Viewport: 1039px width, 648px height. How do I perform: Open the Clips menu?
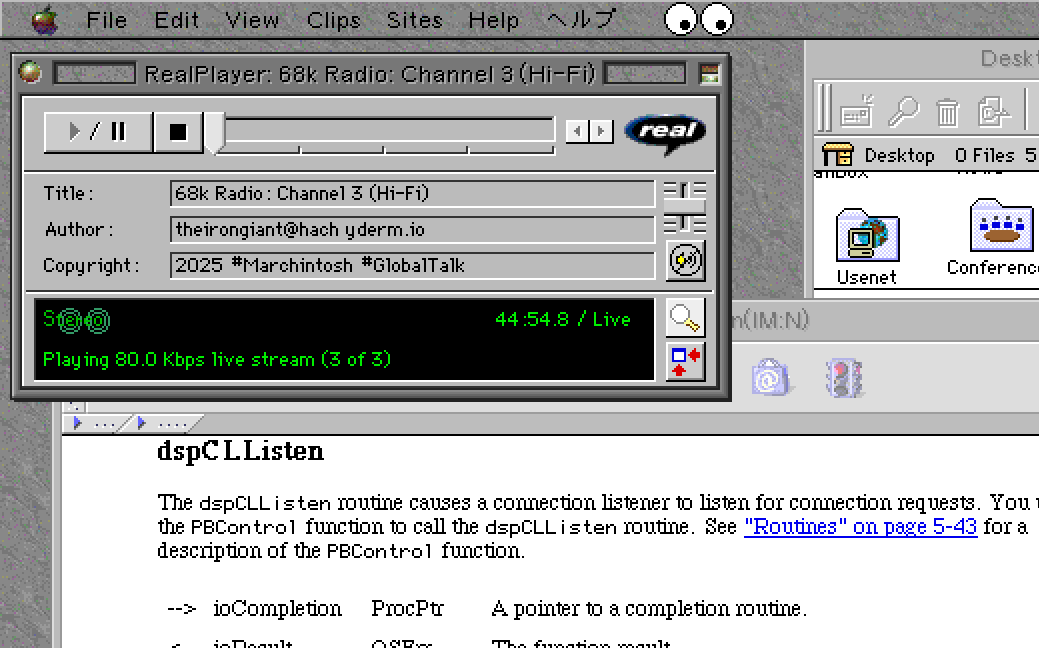tap(333, 20)
